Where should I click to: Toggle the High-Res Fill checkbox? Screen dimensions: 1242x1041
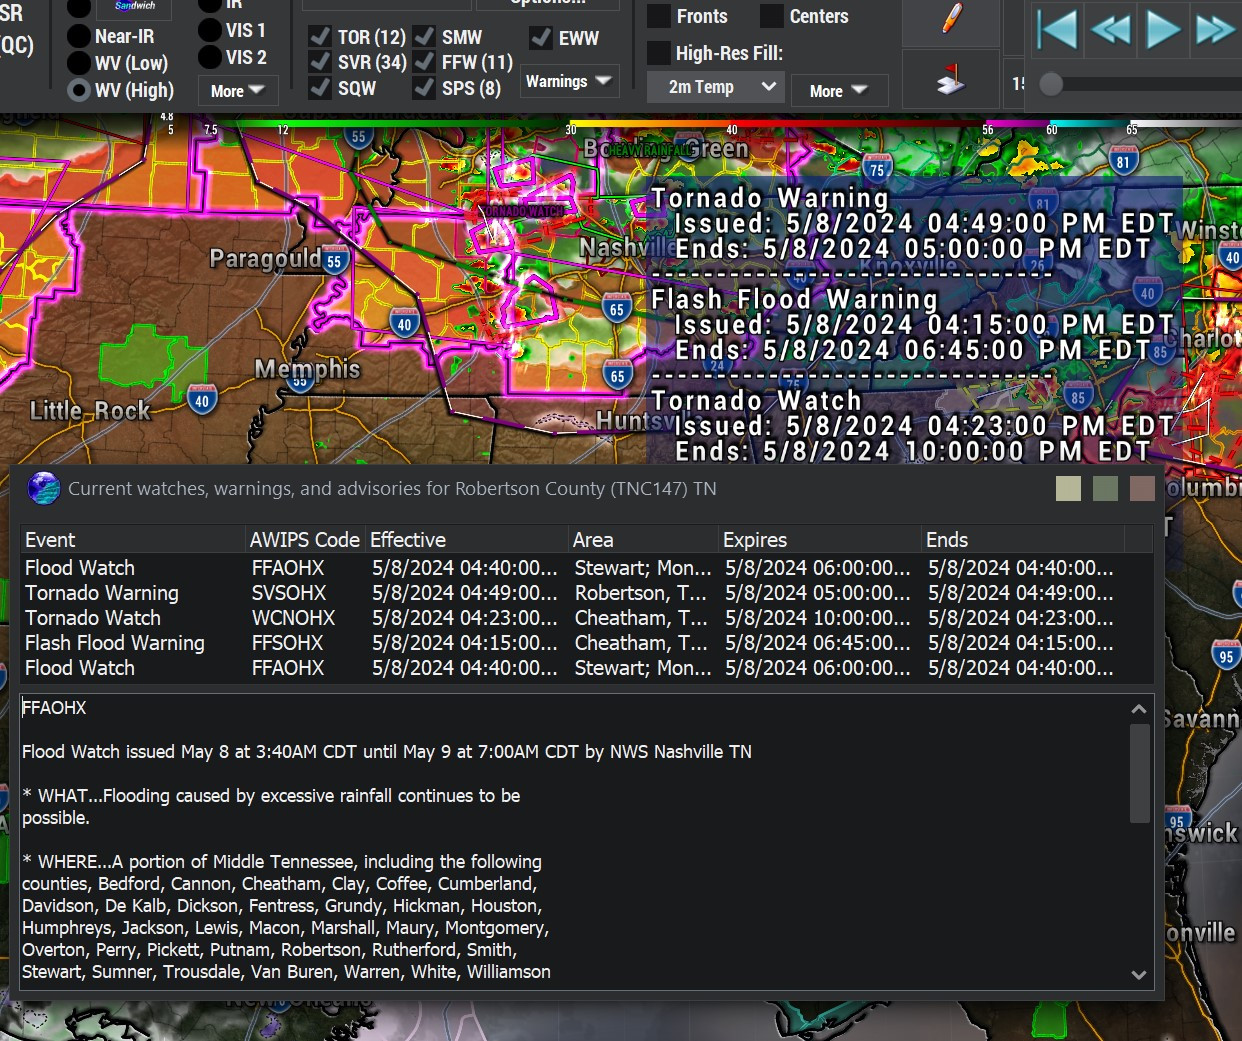[659, 53]
